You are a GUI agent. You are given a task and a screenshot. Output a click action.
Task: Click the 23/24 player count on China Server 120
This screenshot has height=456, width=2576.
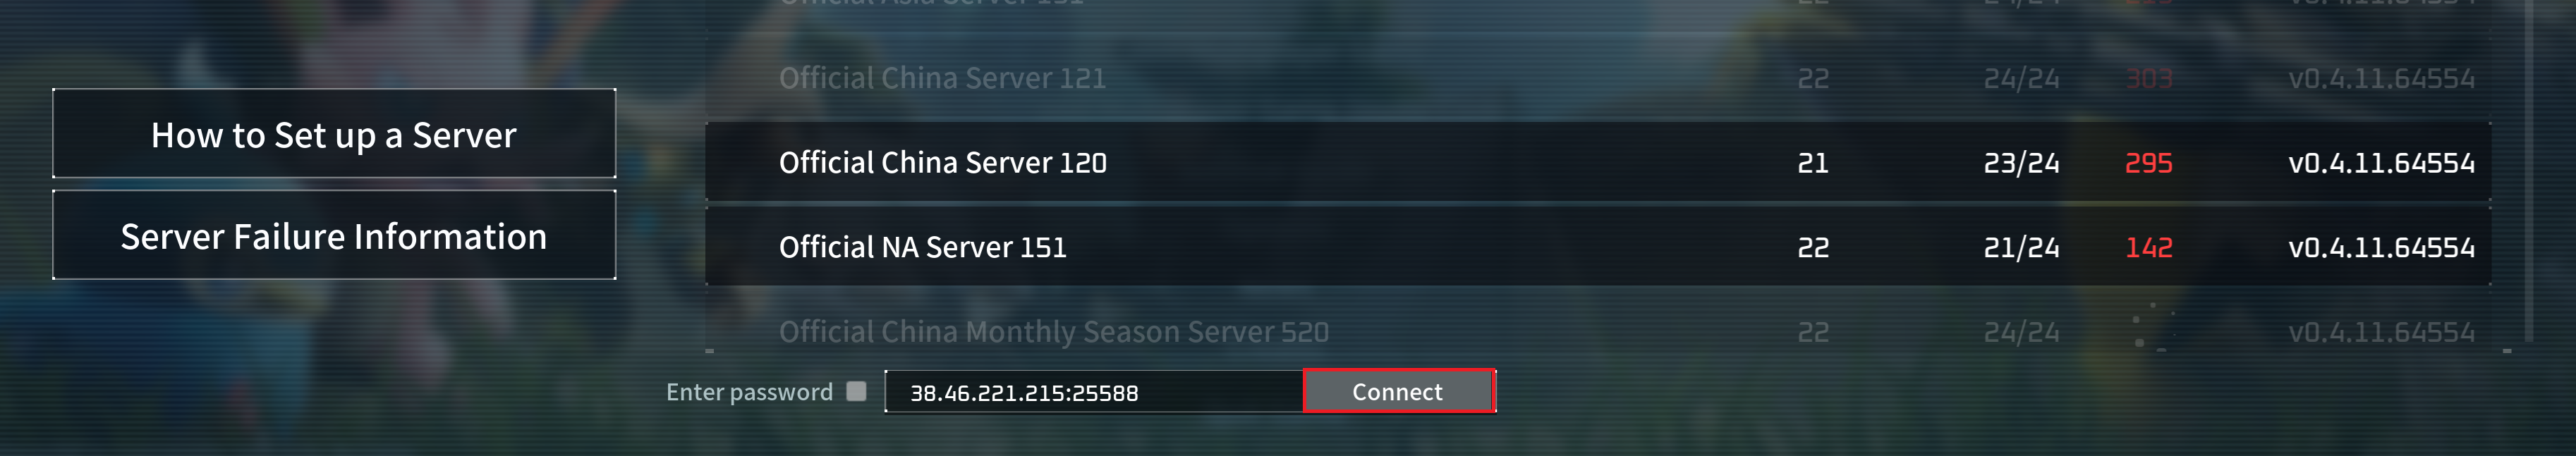(x=2021, y=163)
